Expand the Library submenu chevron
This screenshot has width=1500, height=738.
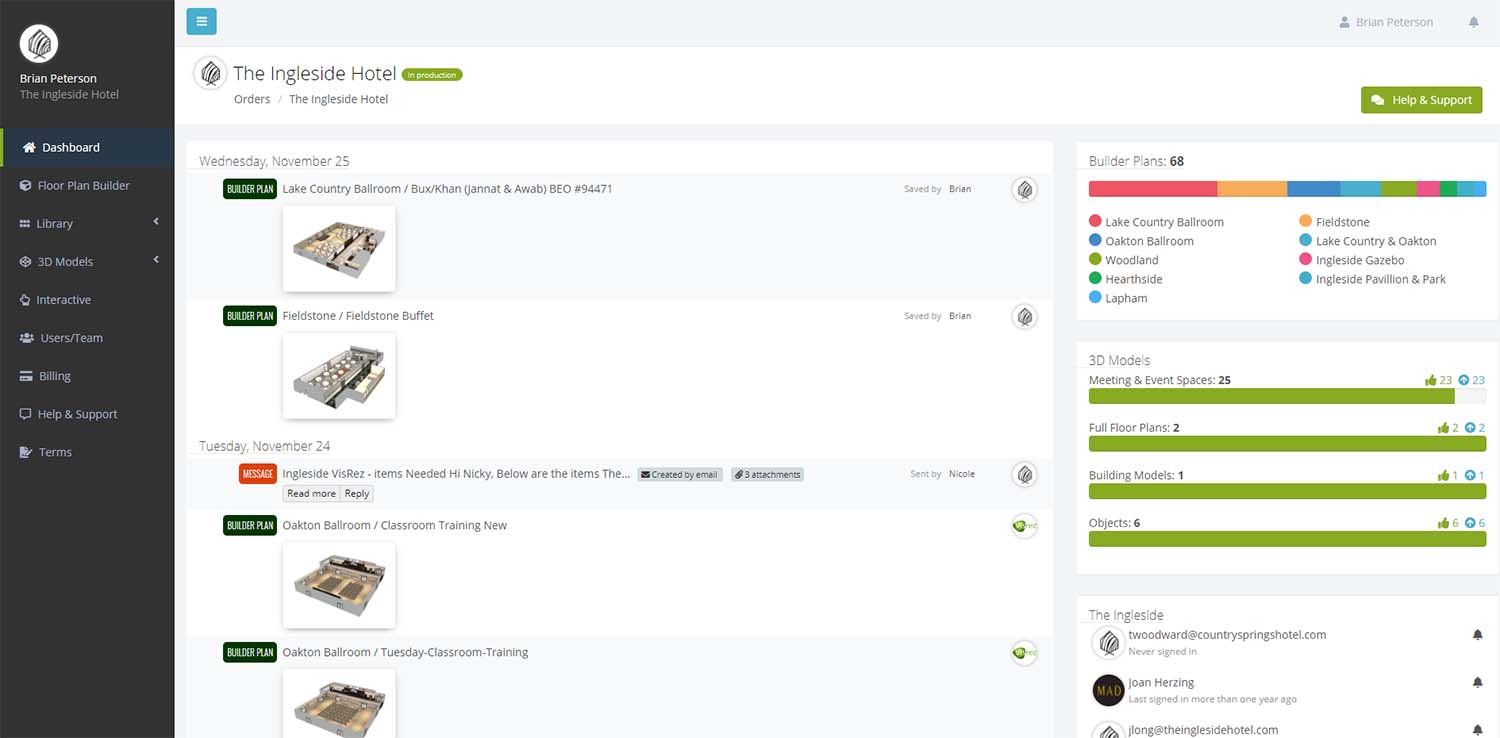[x=156, y=222]
